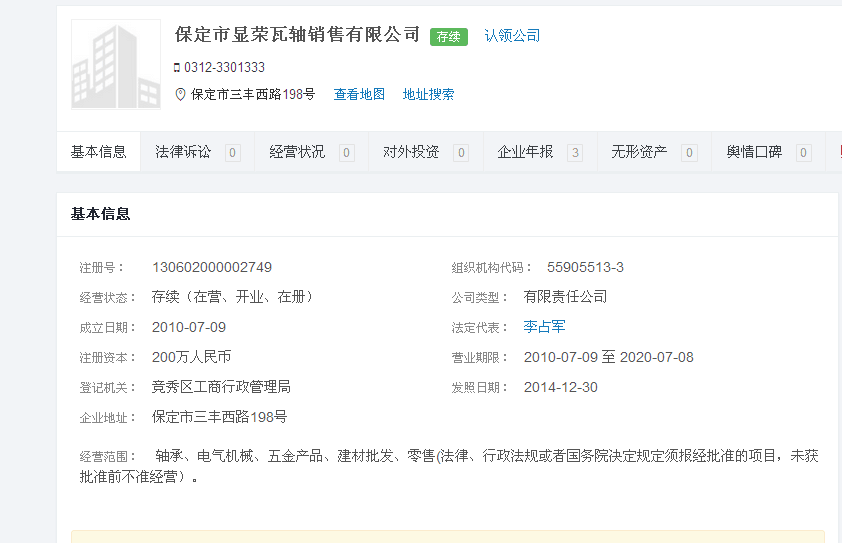Click the 认领公司 link

(x=512, y=36)
